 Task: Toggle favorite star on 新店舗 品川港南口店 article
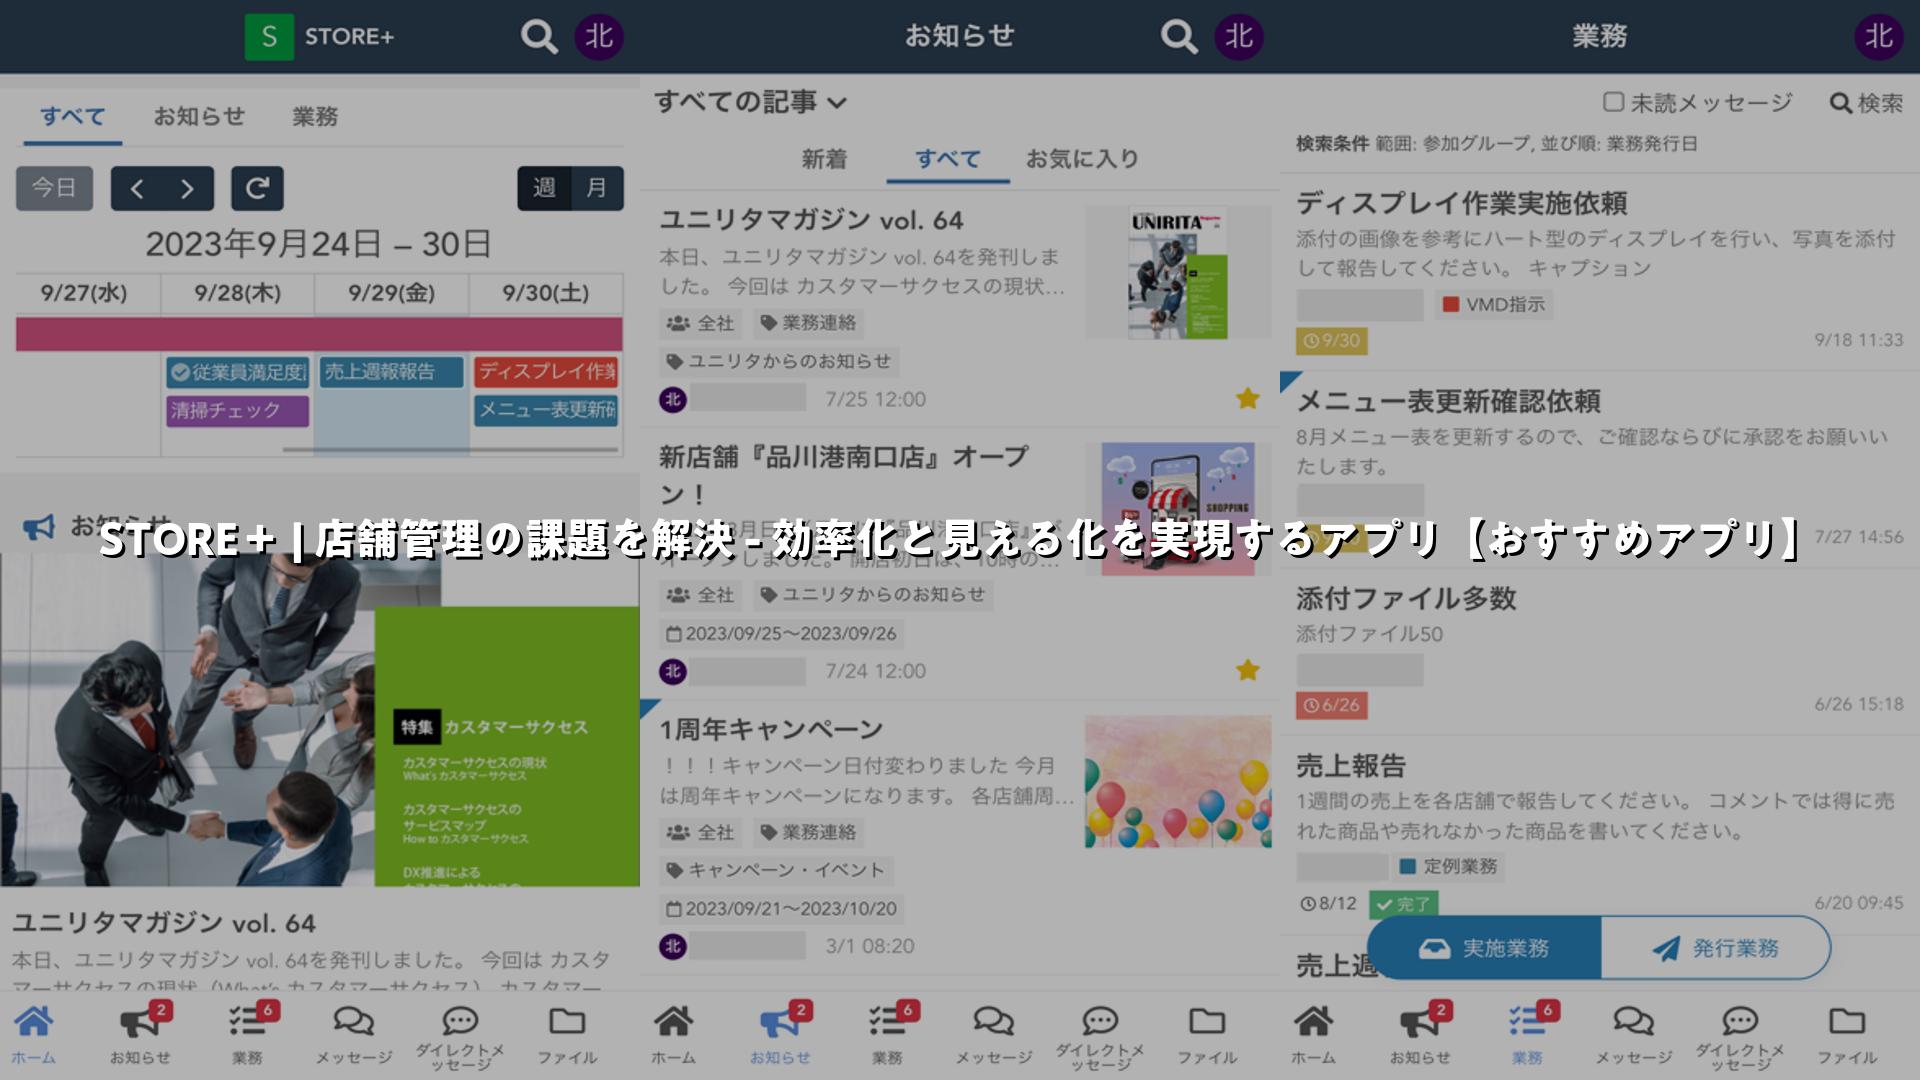tap(1247, 670)
